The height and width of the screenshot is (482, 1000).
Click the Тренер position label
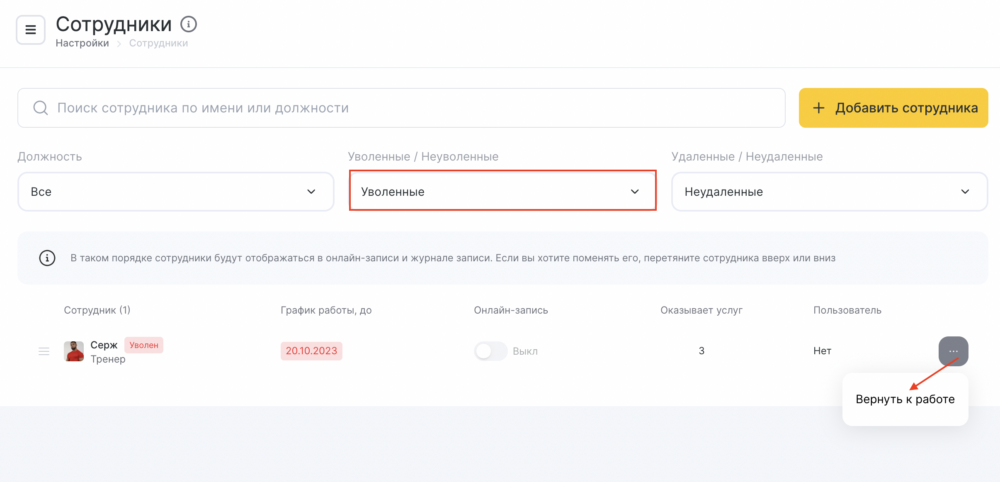pos(108,359)
